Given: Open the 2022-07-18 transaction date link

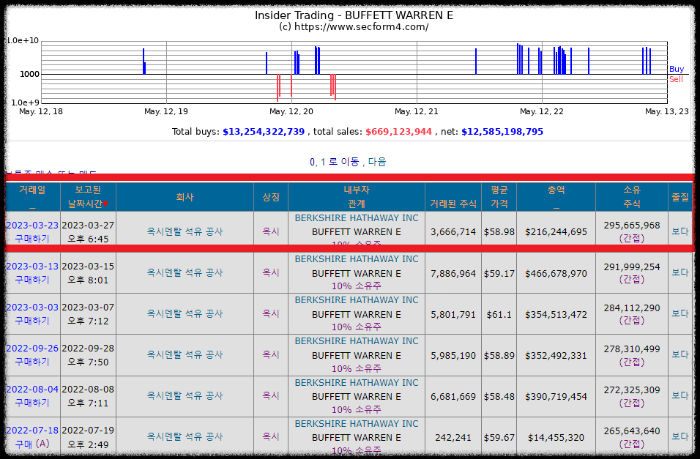Looking at the screenshot, I should 32,431.
